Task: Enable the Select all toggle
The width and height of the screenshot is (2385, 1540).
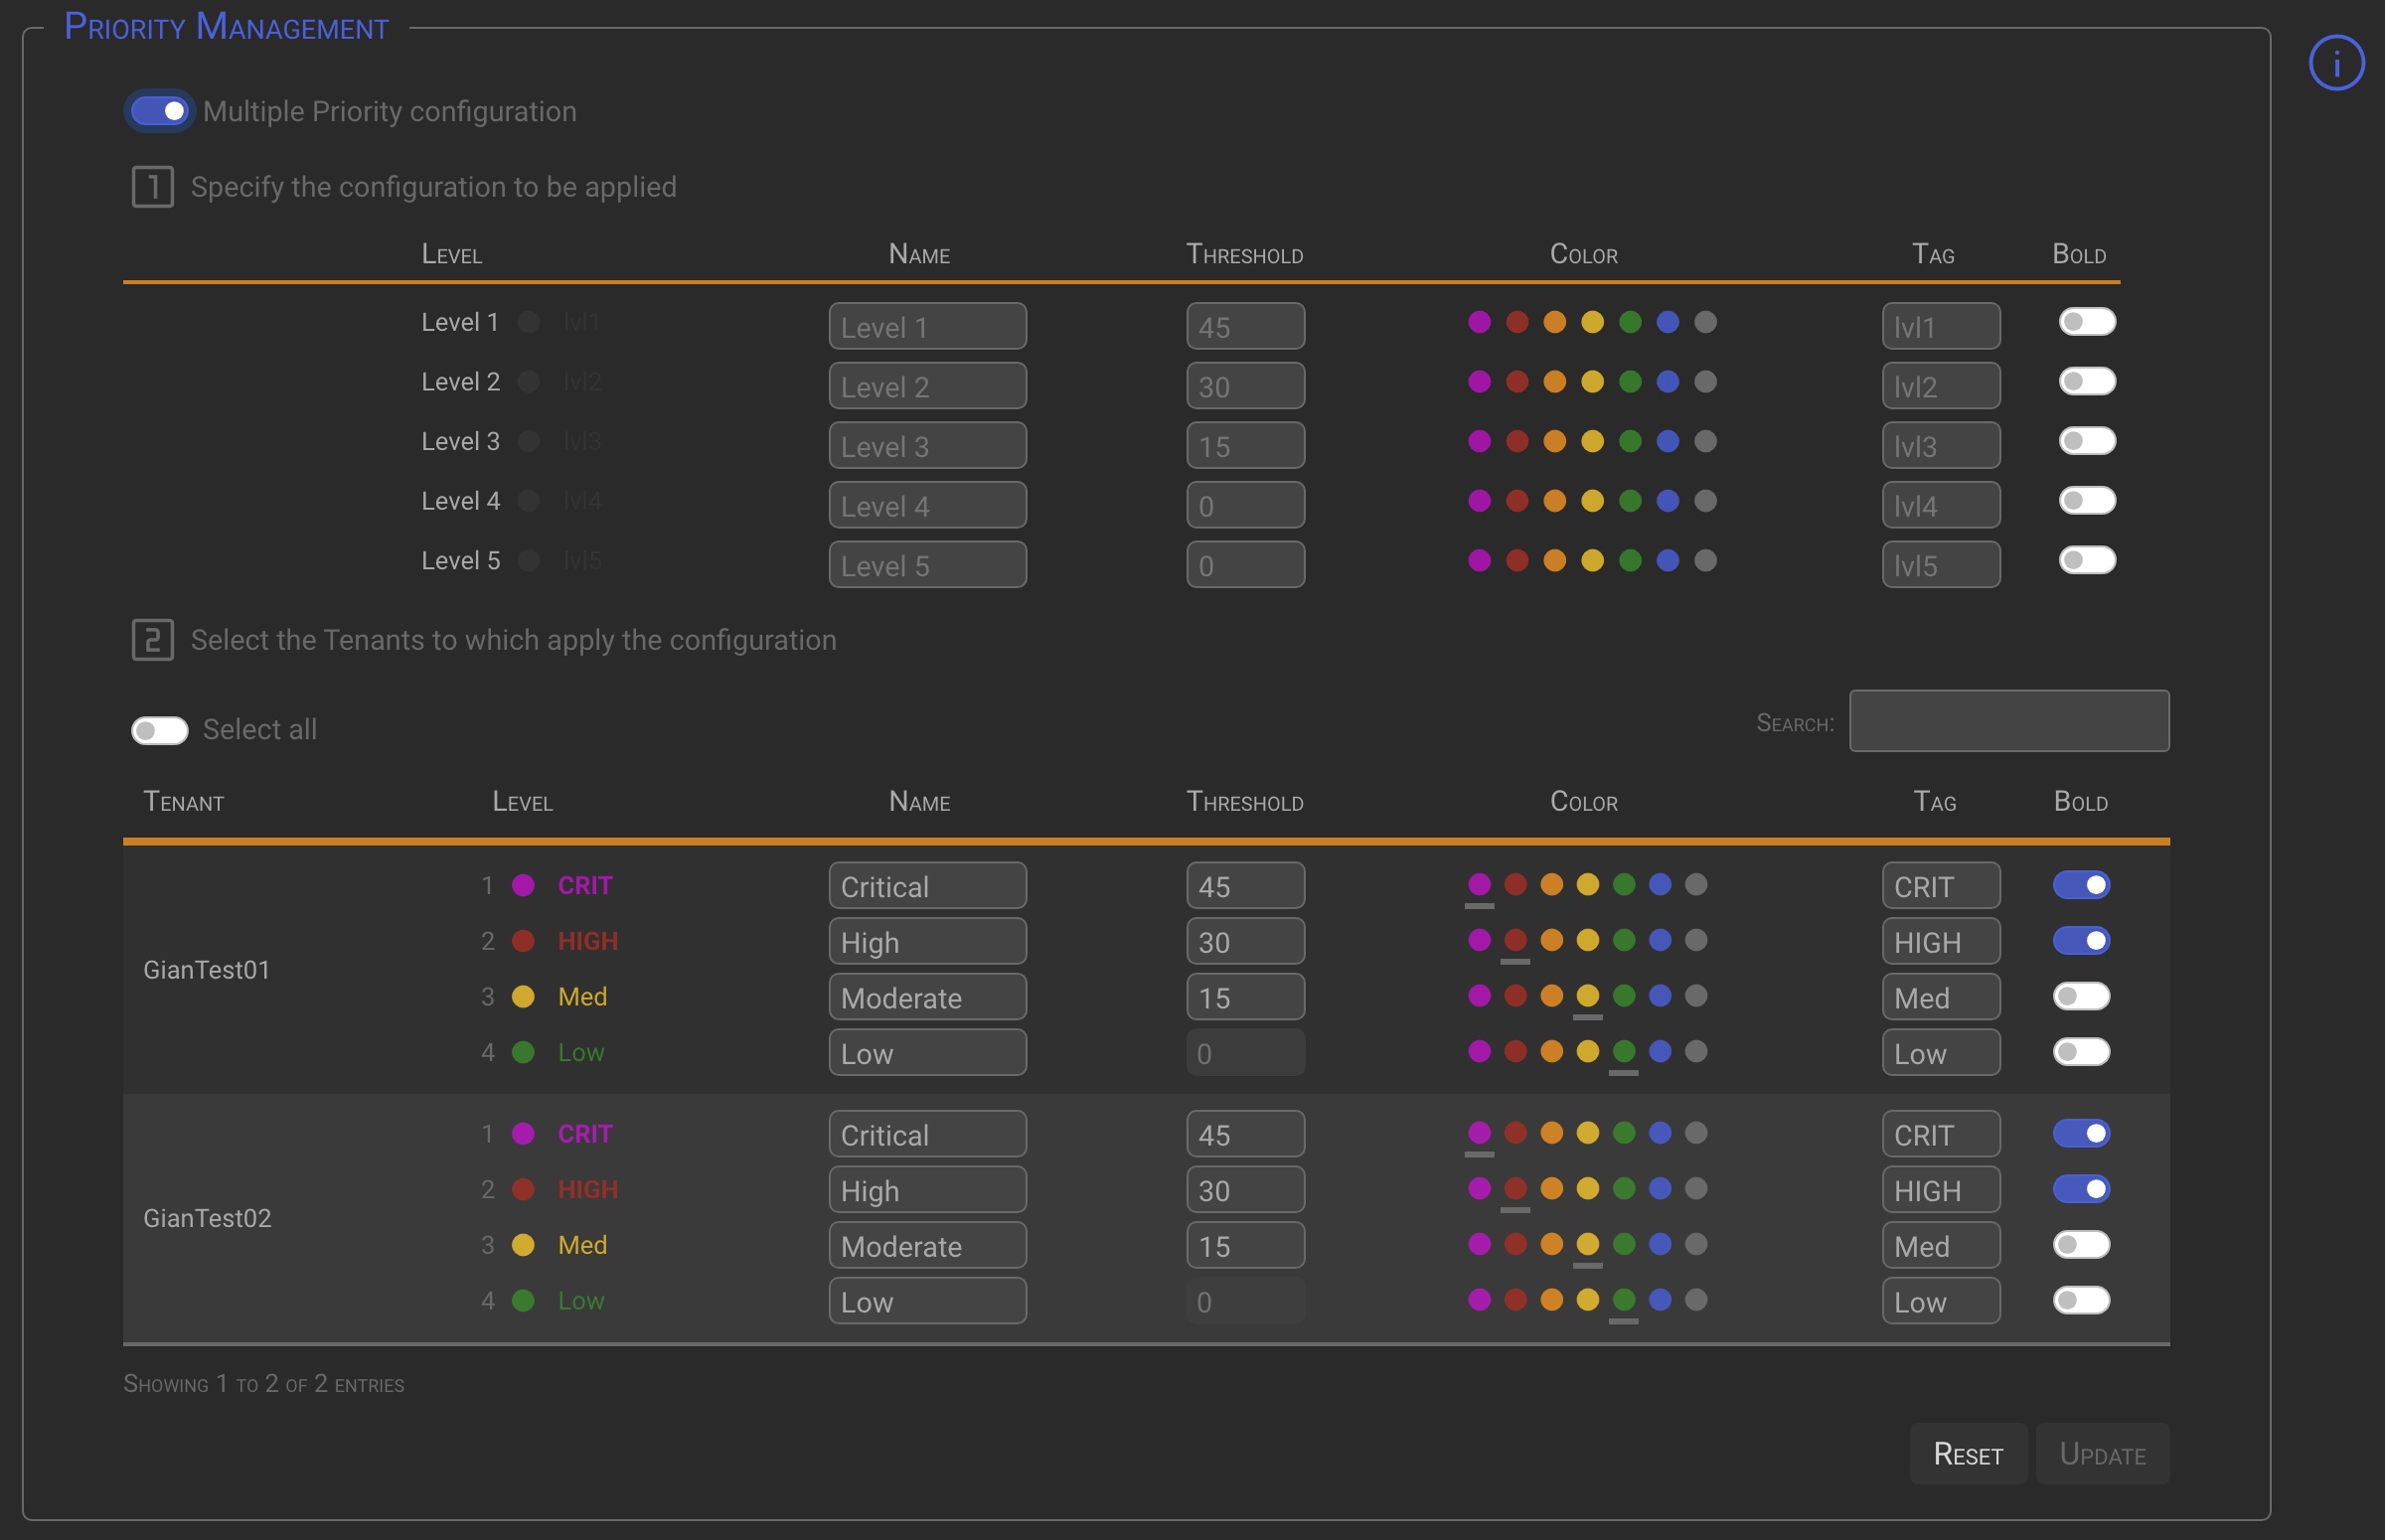Action: tap(159, 730)
